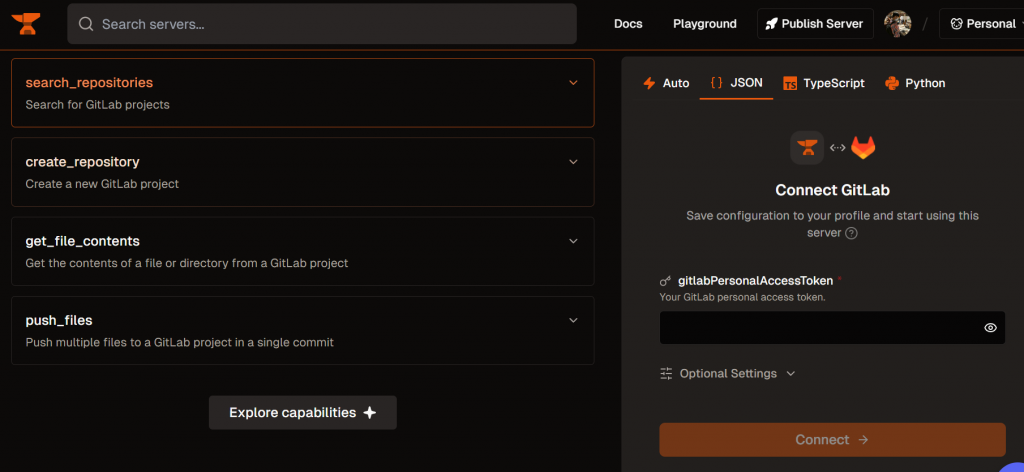Viewport: 1024px width, 472px height.
Task: Click the Explore capabilities button
Action: (x=302, y=413)
